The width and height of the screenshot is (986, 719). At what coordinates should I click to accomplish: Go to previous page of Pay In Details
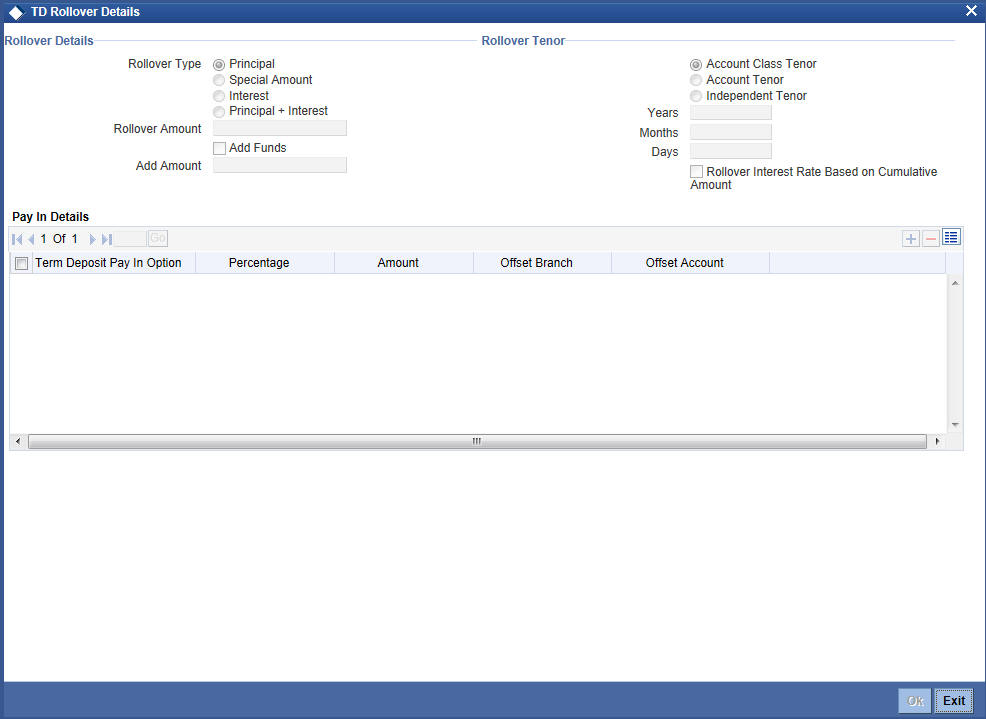click(31, 239)
